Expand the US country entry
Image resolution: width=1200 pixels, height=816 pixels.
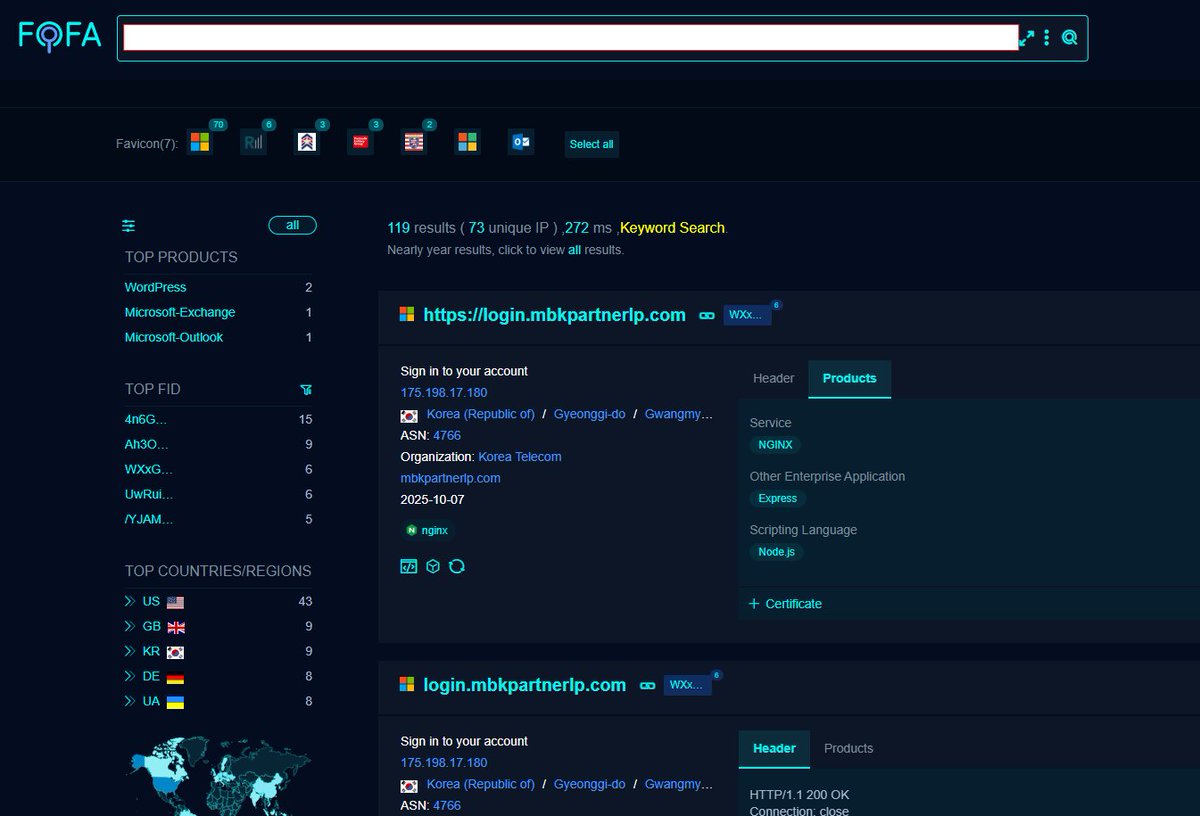coord(129,601)
